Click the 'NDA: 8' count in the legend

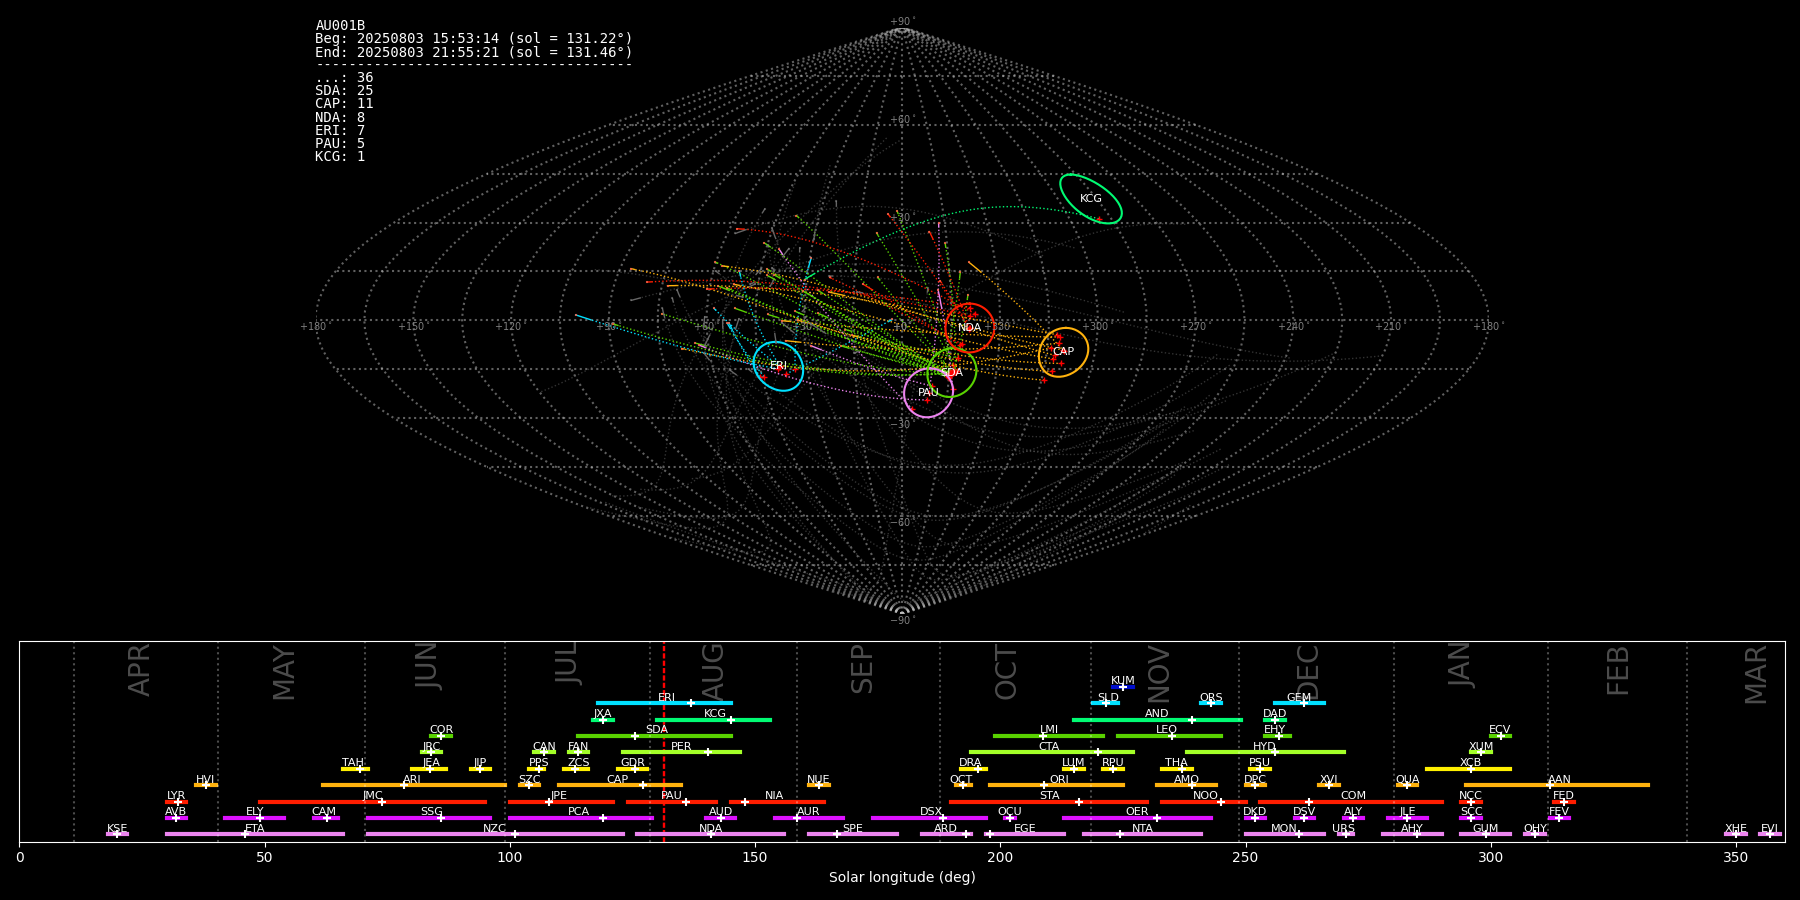(340, 118)
